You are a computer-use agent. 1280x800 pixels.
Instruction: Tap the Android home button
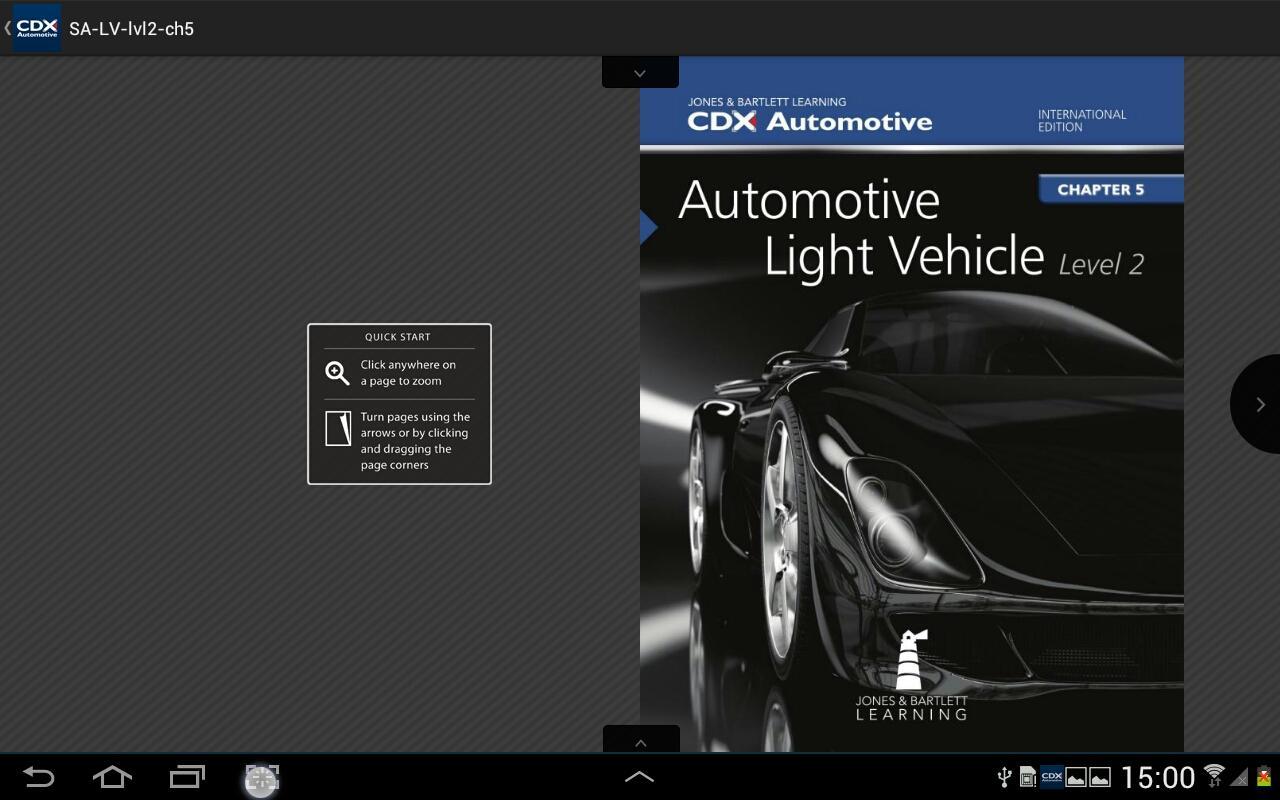click(x=112, y=777)
